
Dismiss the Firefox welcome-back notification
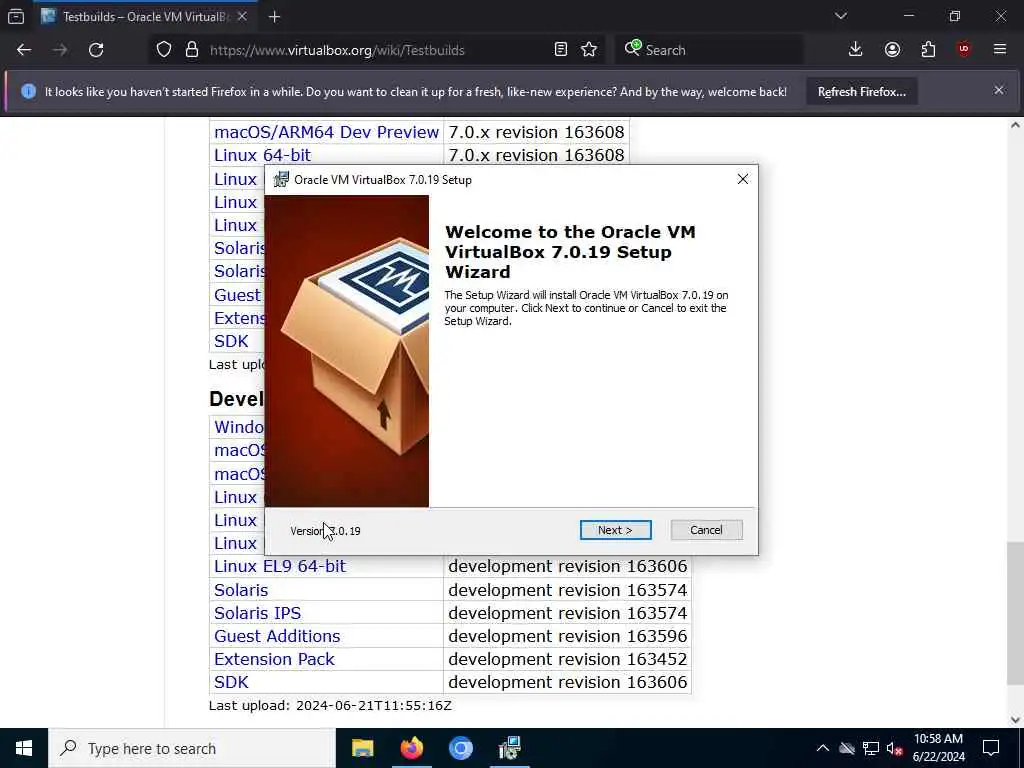(999, 90)
